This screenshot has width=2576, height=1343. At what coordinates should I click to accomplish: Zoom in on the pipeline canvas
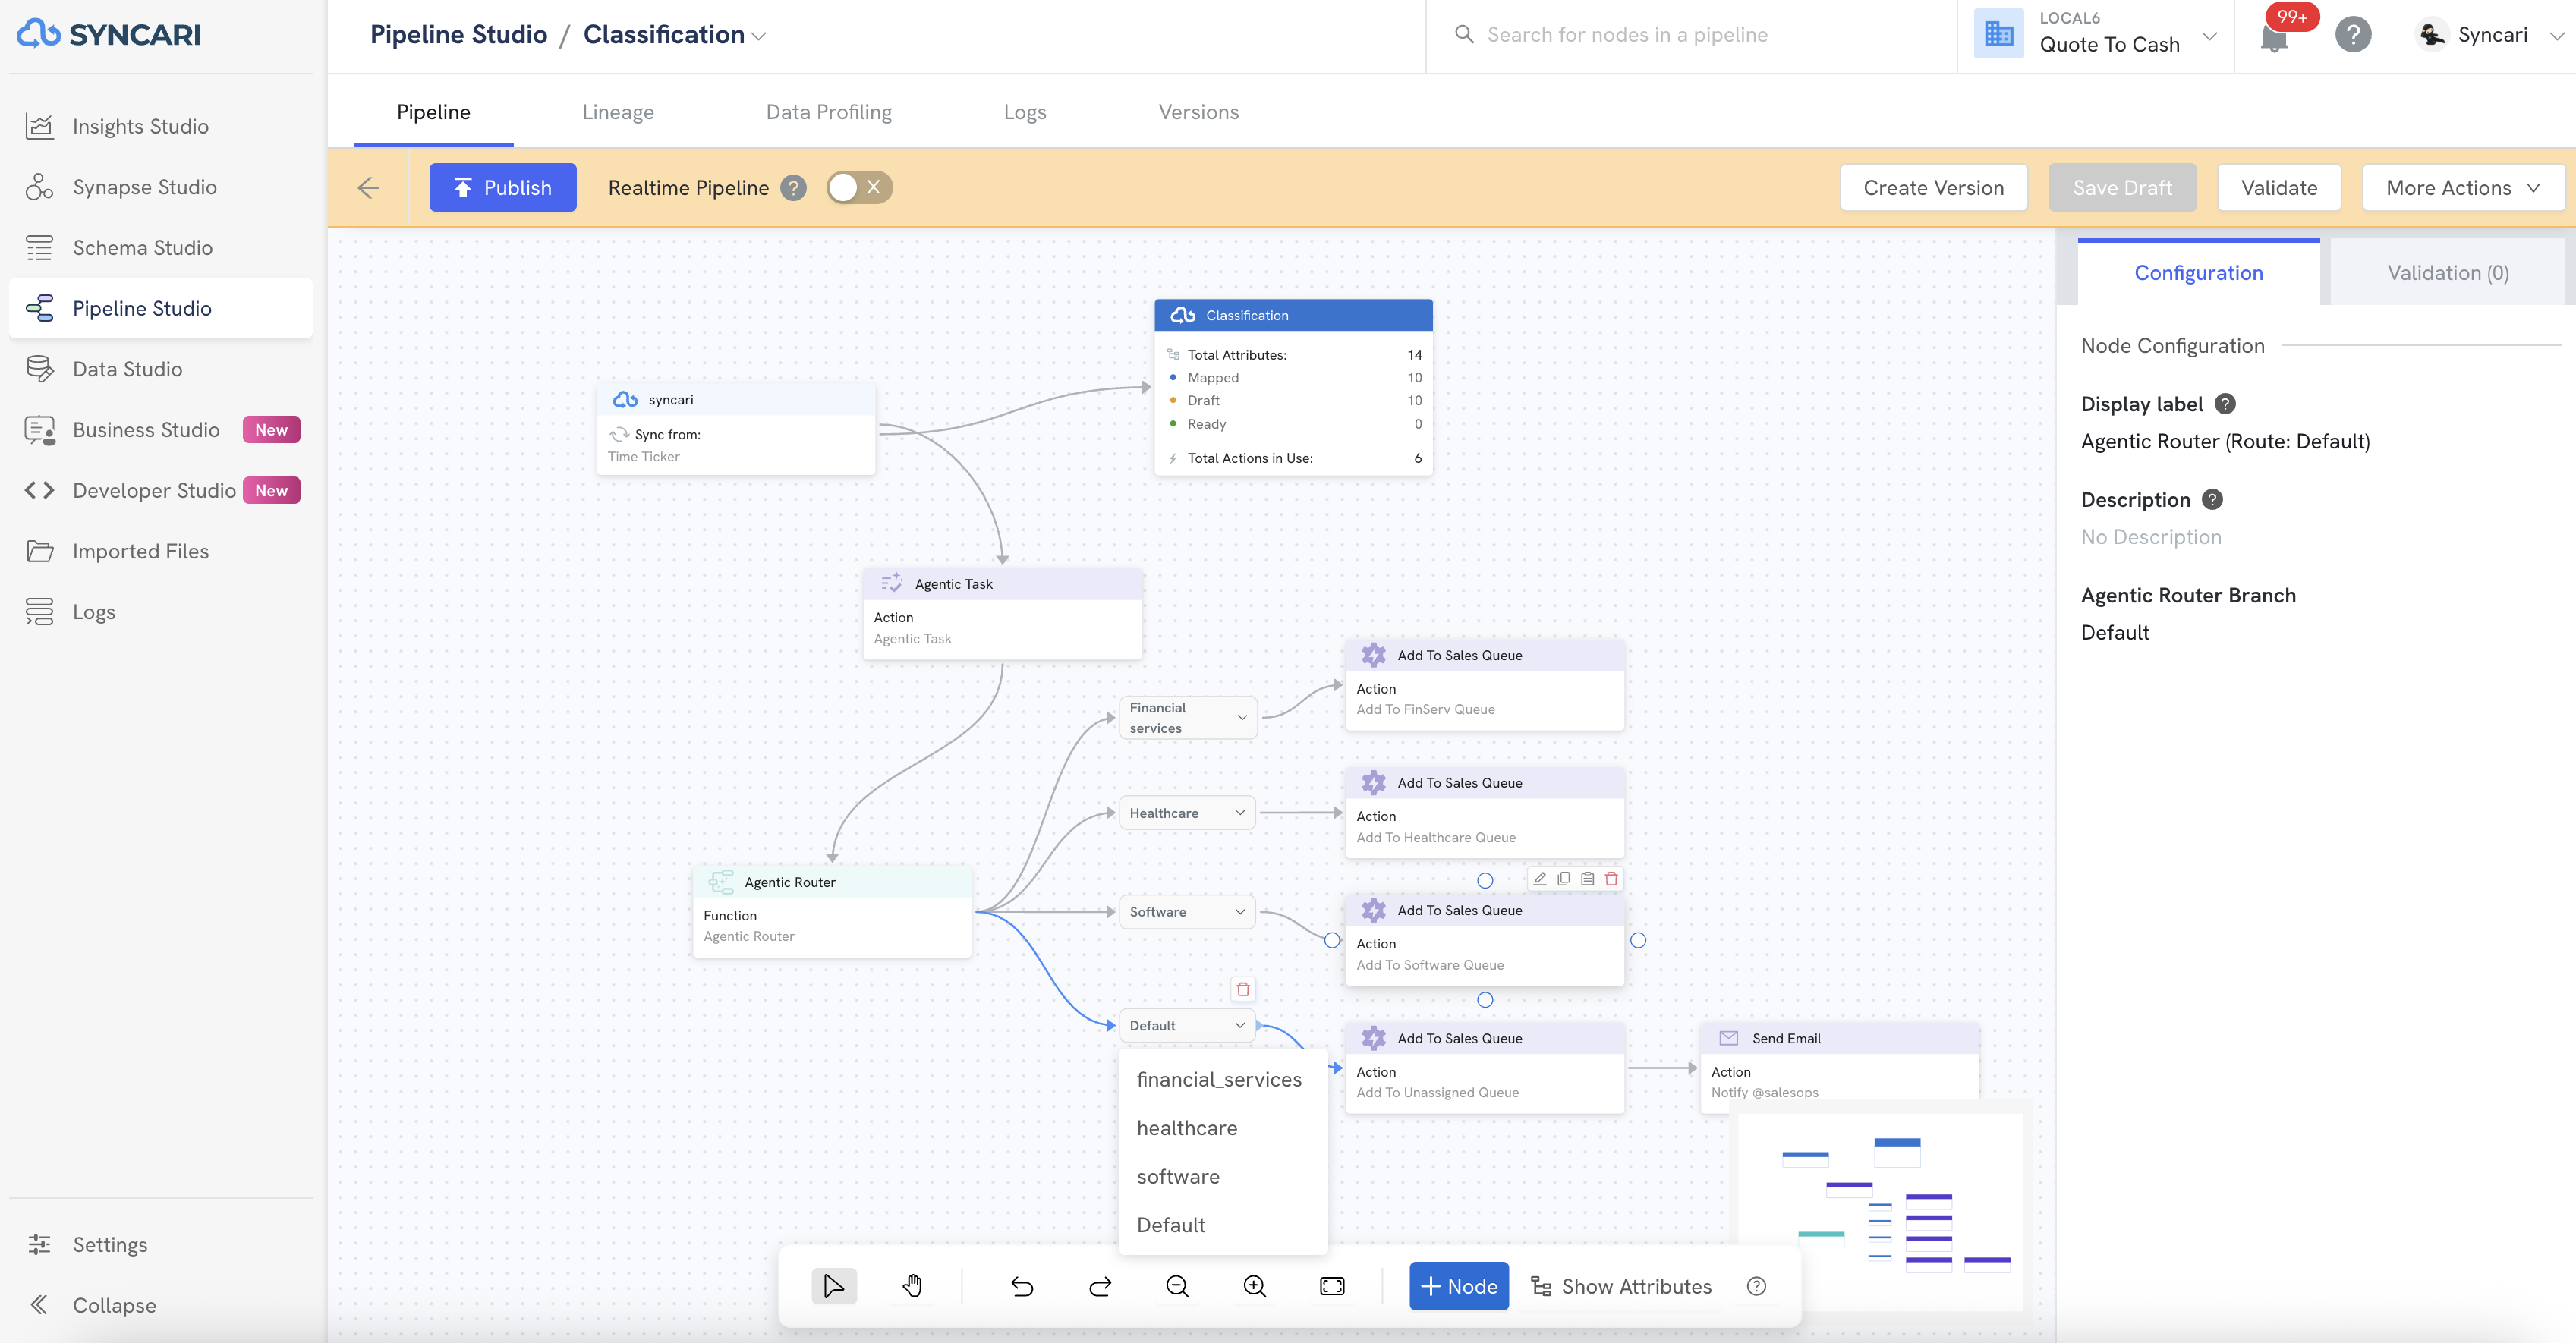coord(1255,1286)
